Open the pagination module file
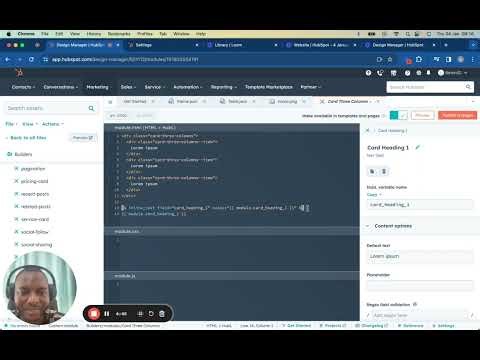The height and width of the screenshot is (360, 480). pyautogui.click(x=33, y=169)
